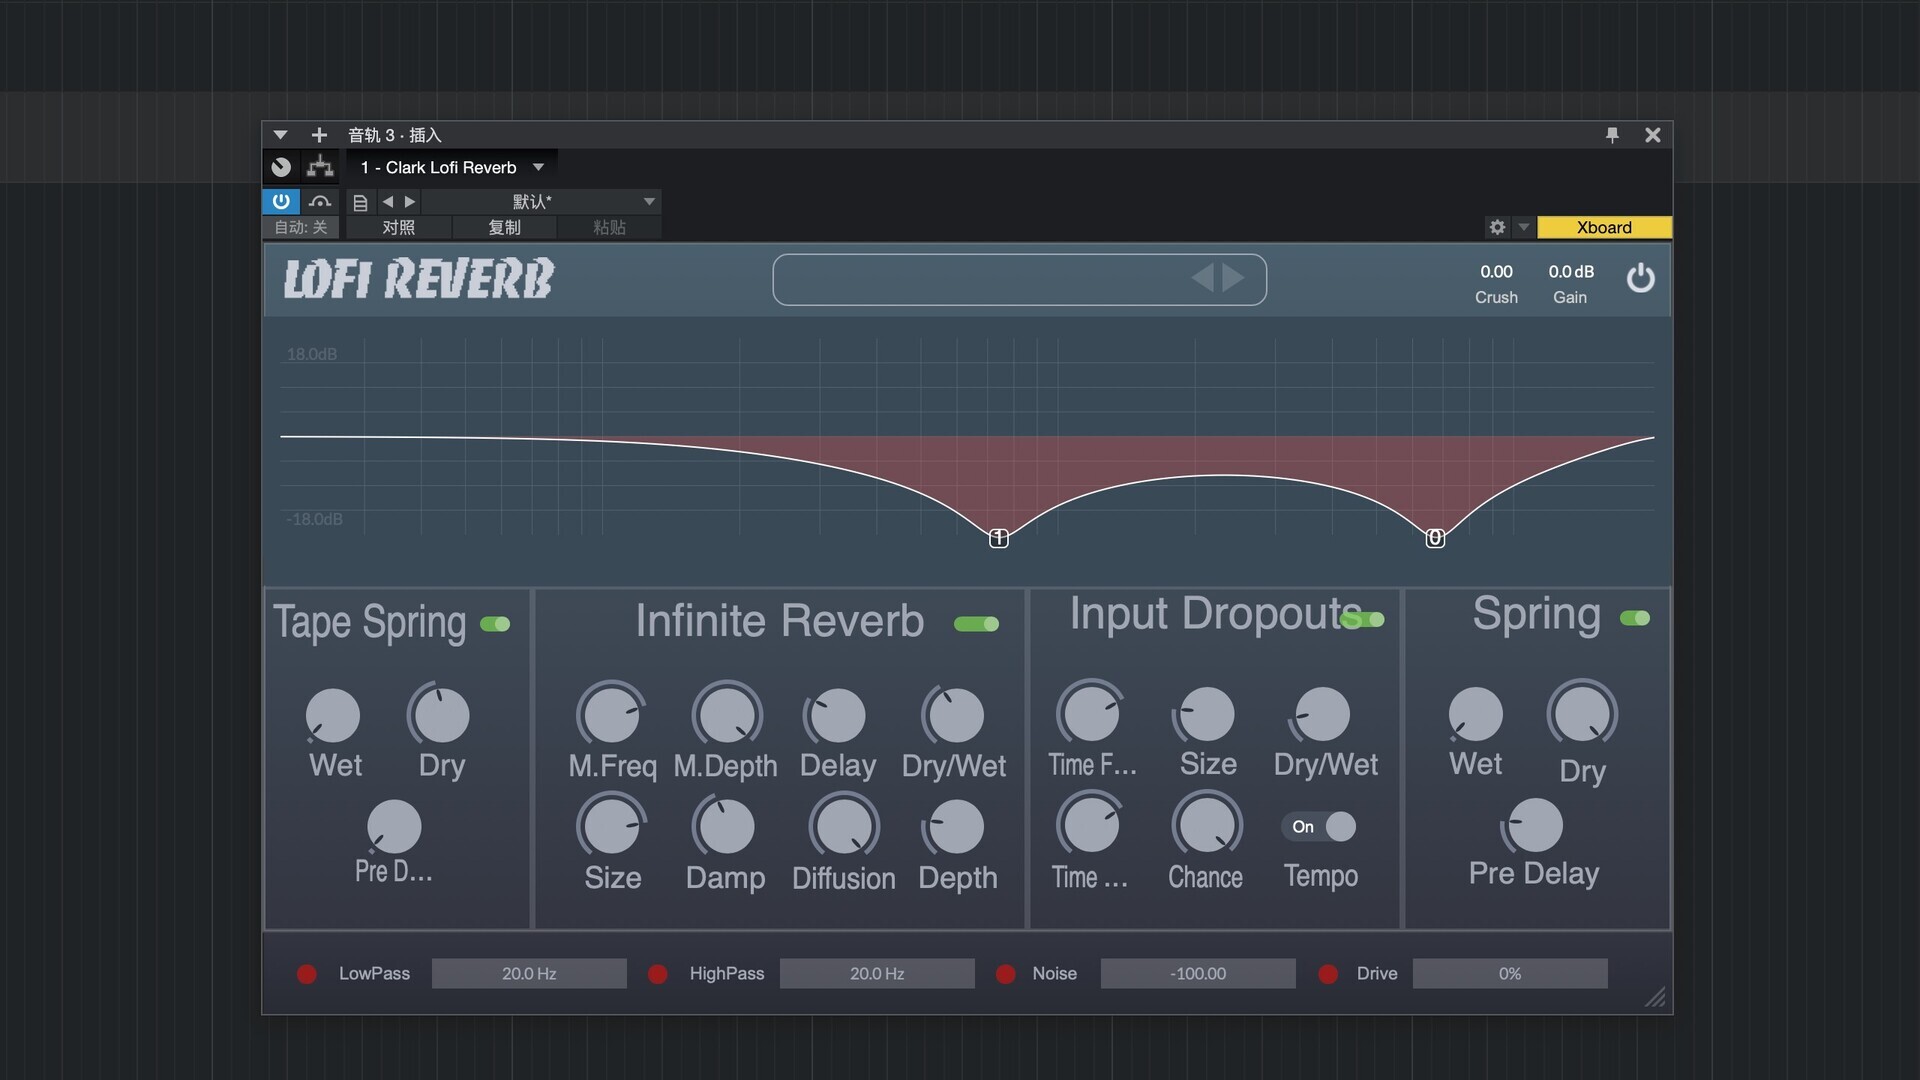The width and height of the screenshot is (1920, 1080).
Task: Go to next host preset arrow
Action: (409, 202)
